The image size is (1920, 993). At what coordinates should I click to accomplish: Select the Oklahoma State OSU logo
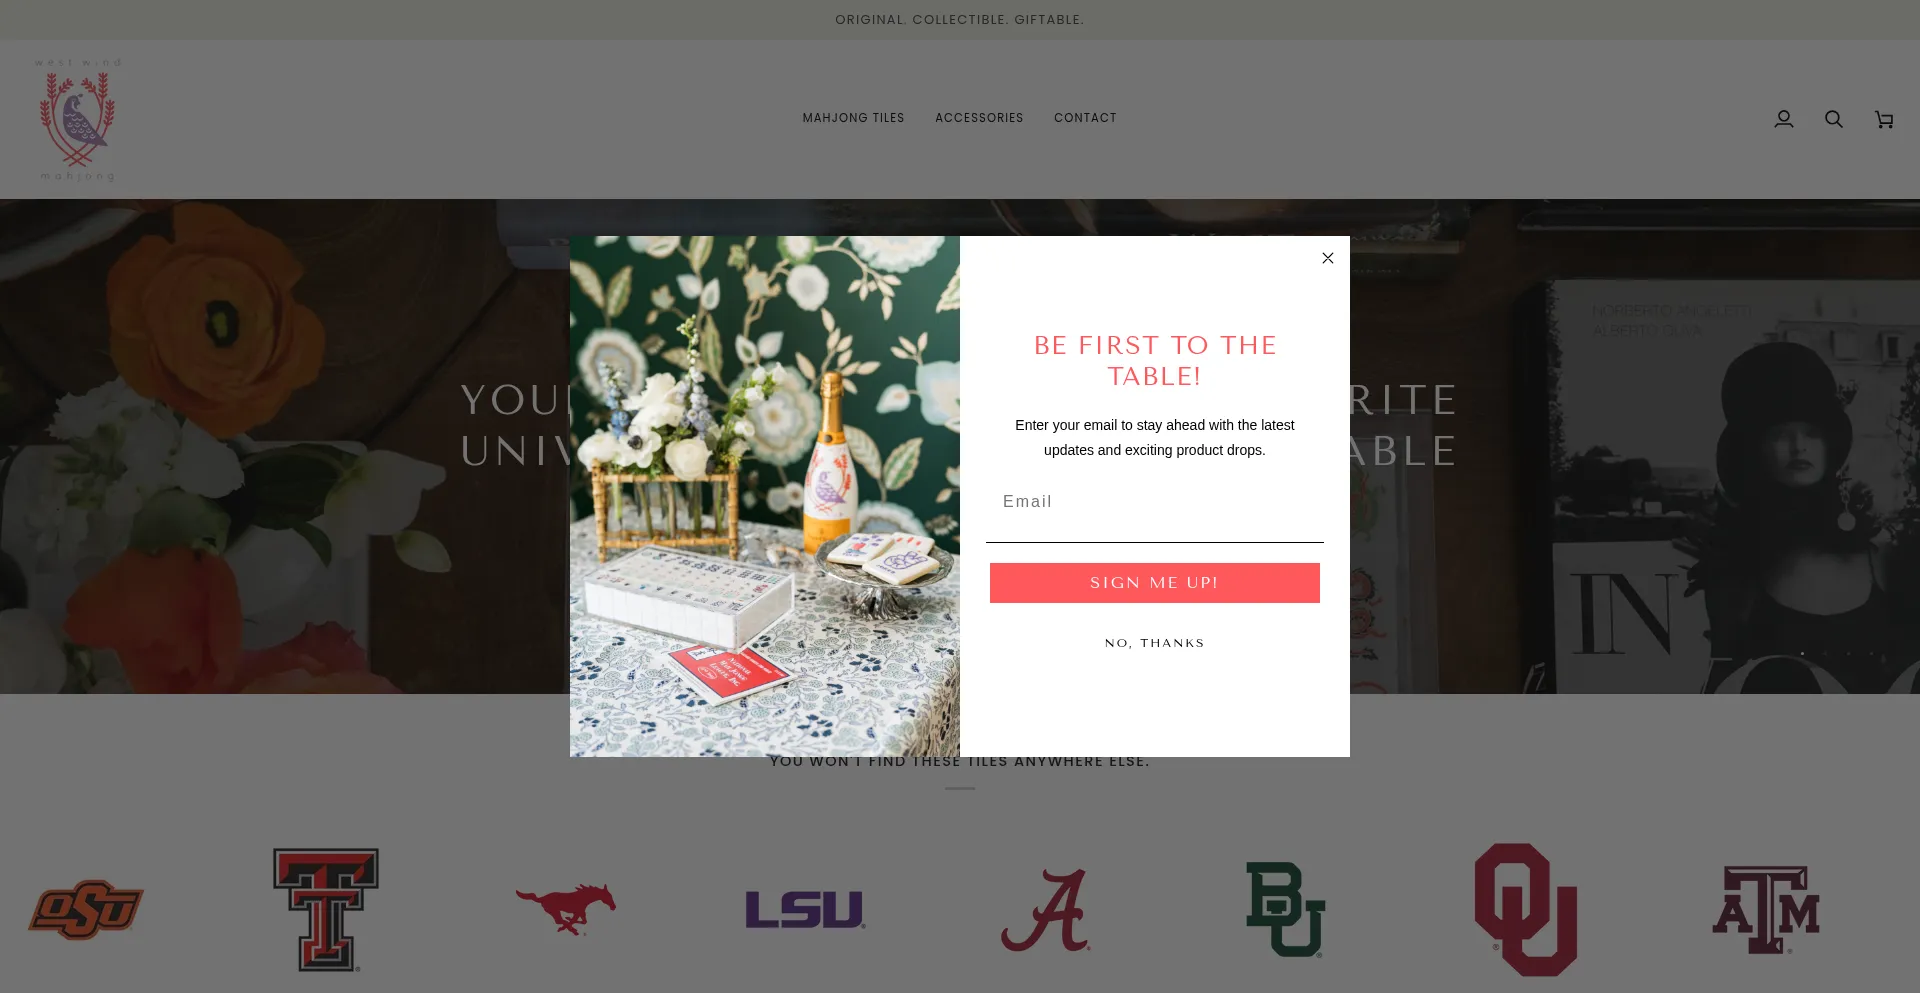(x=86, y=910)
